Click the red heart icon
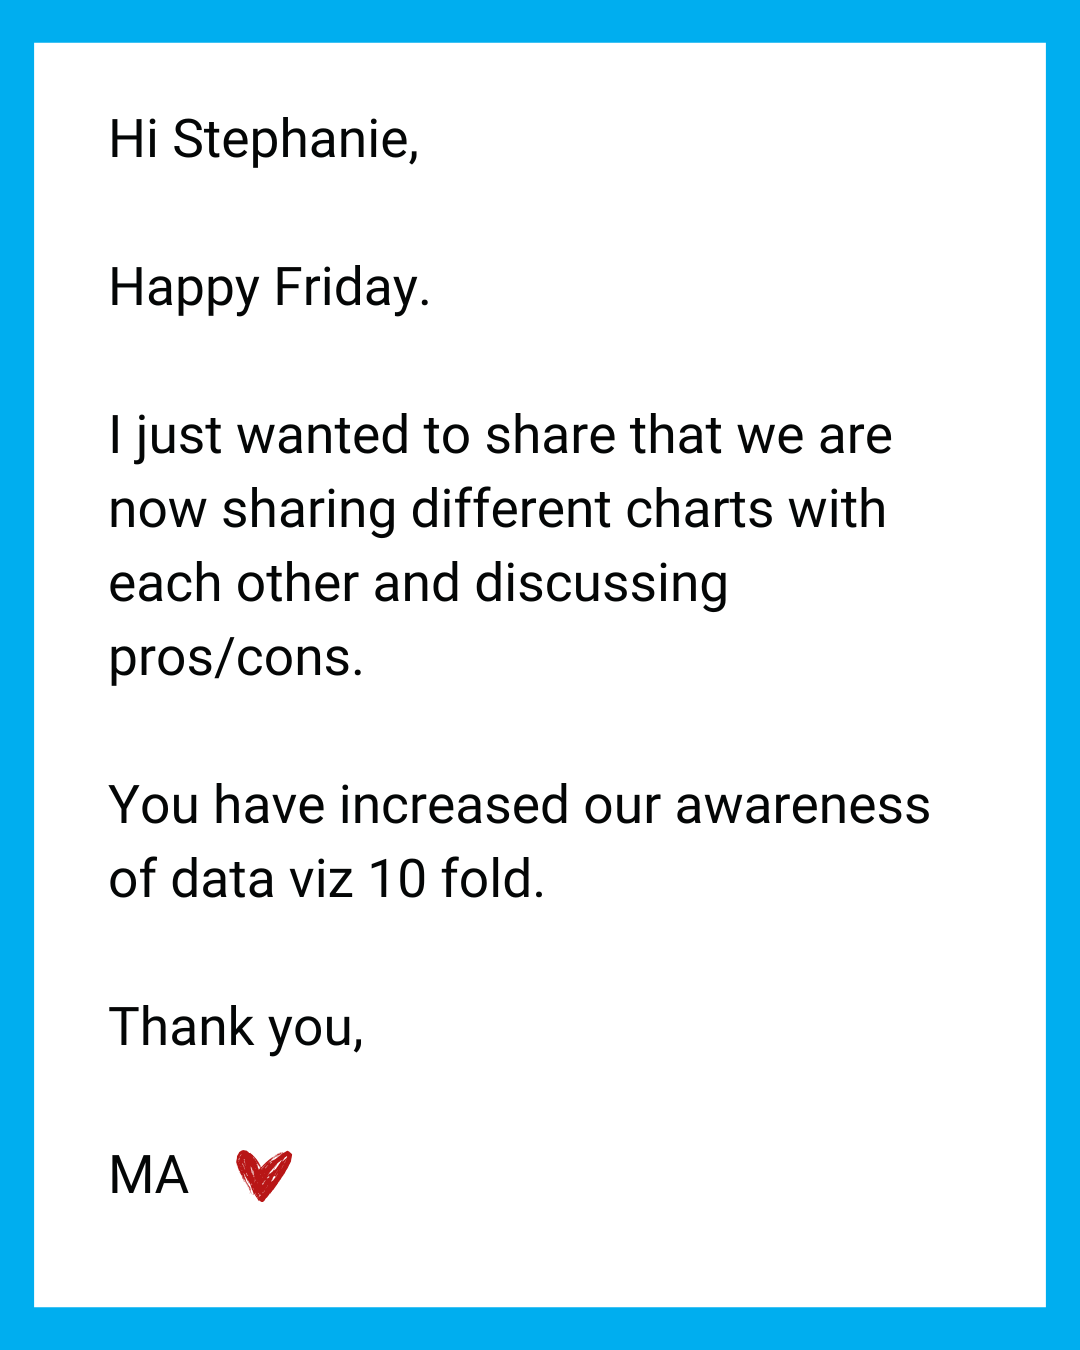This screenshot has width=1080, height=1350. [x=264, y=1175]
